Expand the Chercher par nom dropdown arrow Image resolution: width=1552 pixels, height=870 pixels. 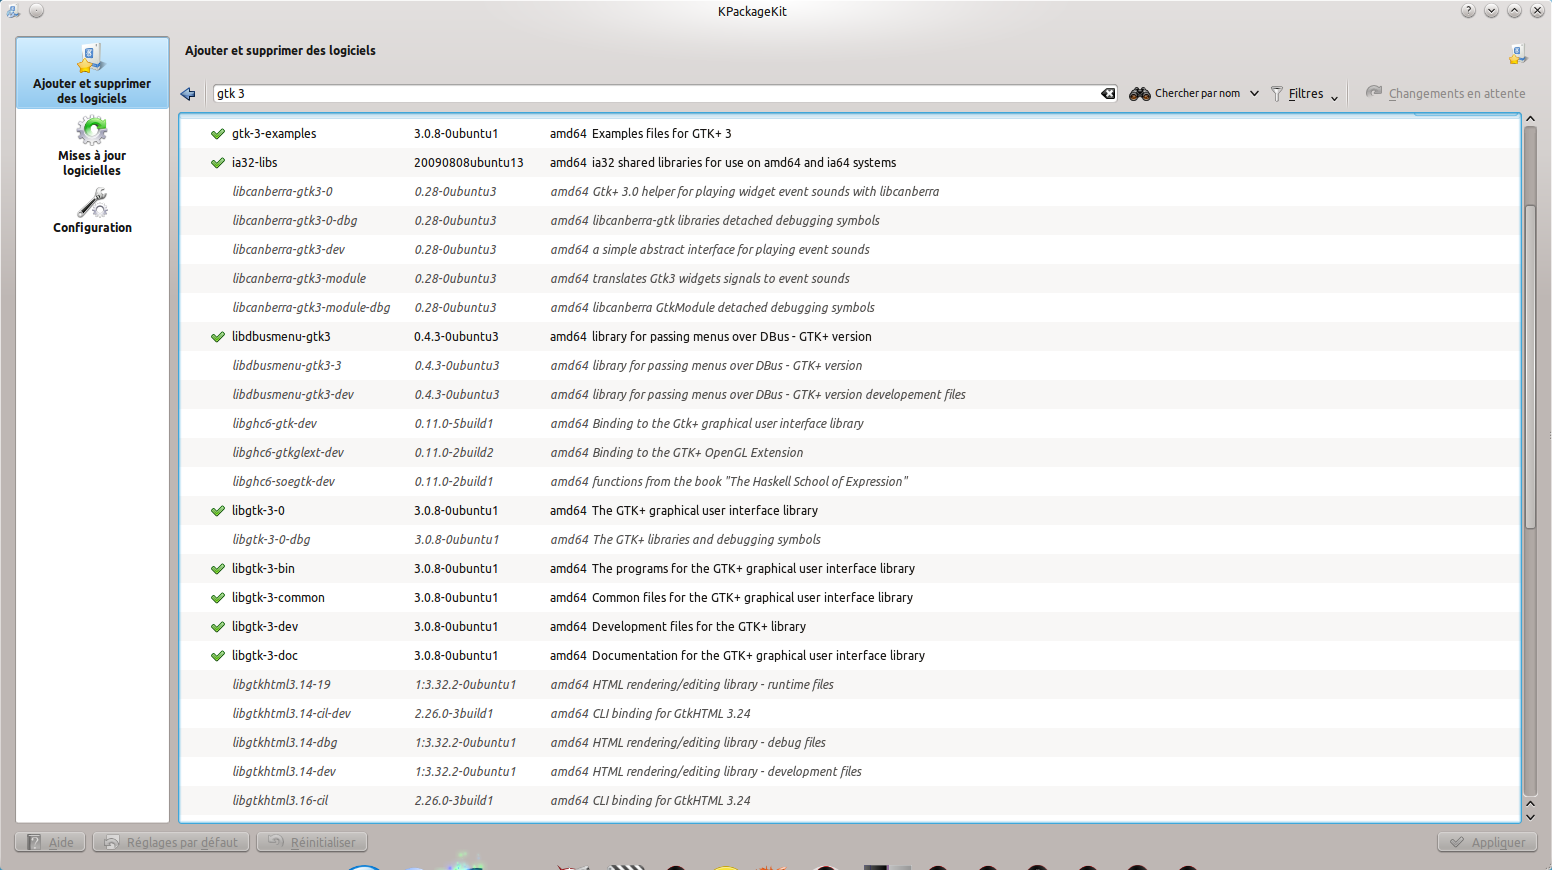tap(1254, 94)
